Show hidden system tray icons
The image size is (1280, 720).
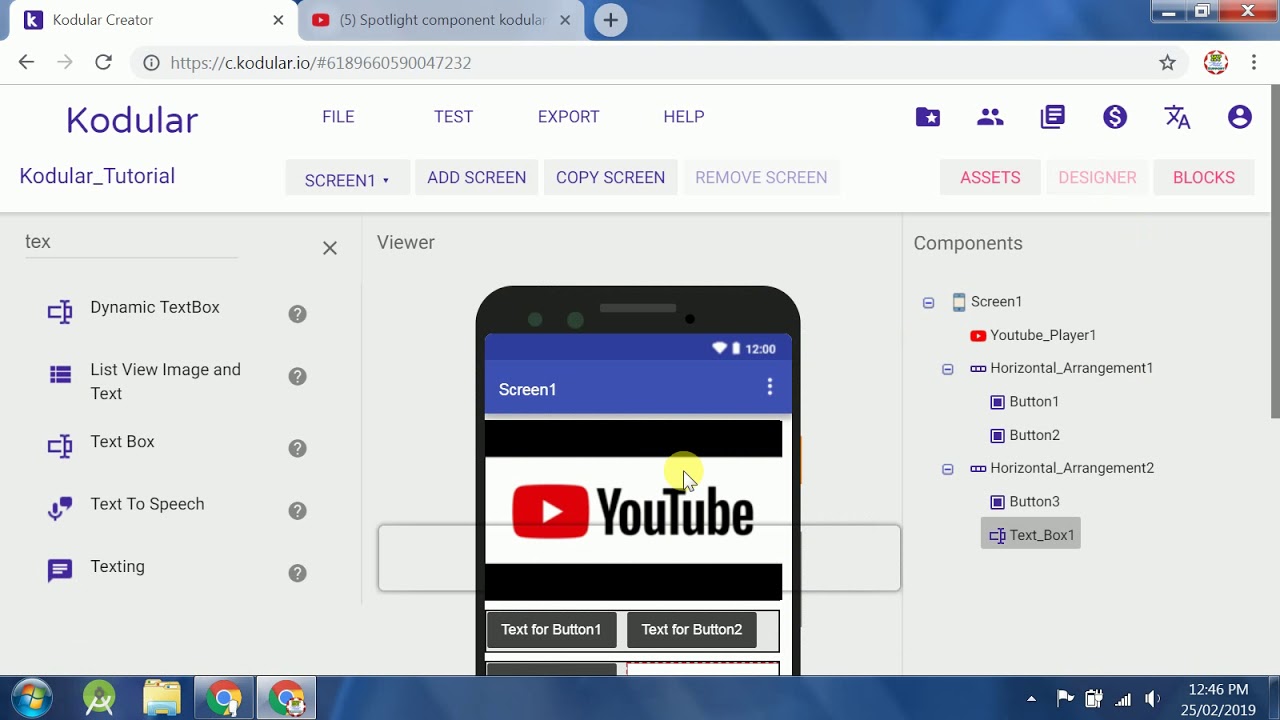[1031, 699]
